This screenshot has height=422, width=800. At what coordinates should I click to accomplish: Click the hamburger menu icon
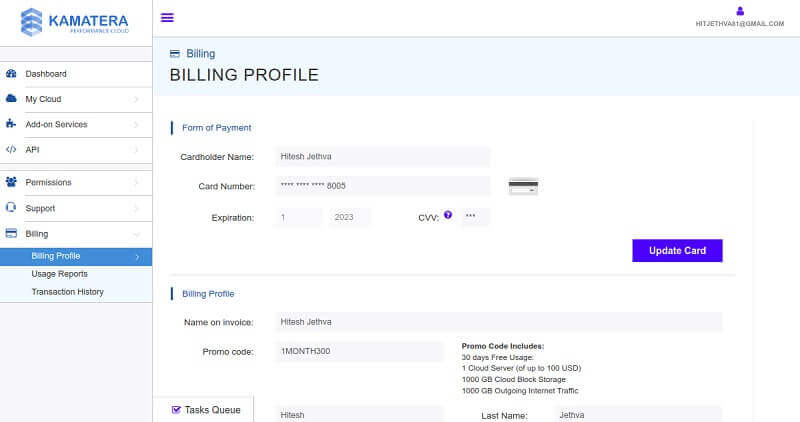pos(167,17)
